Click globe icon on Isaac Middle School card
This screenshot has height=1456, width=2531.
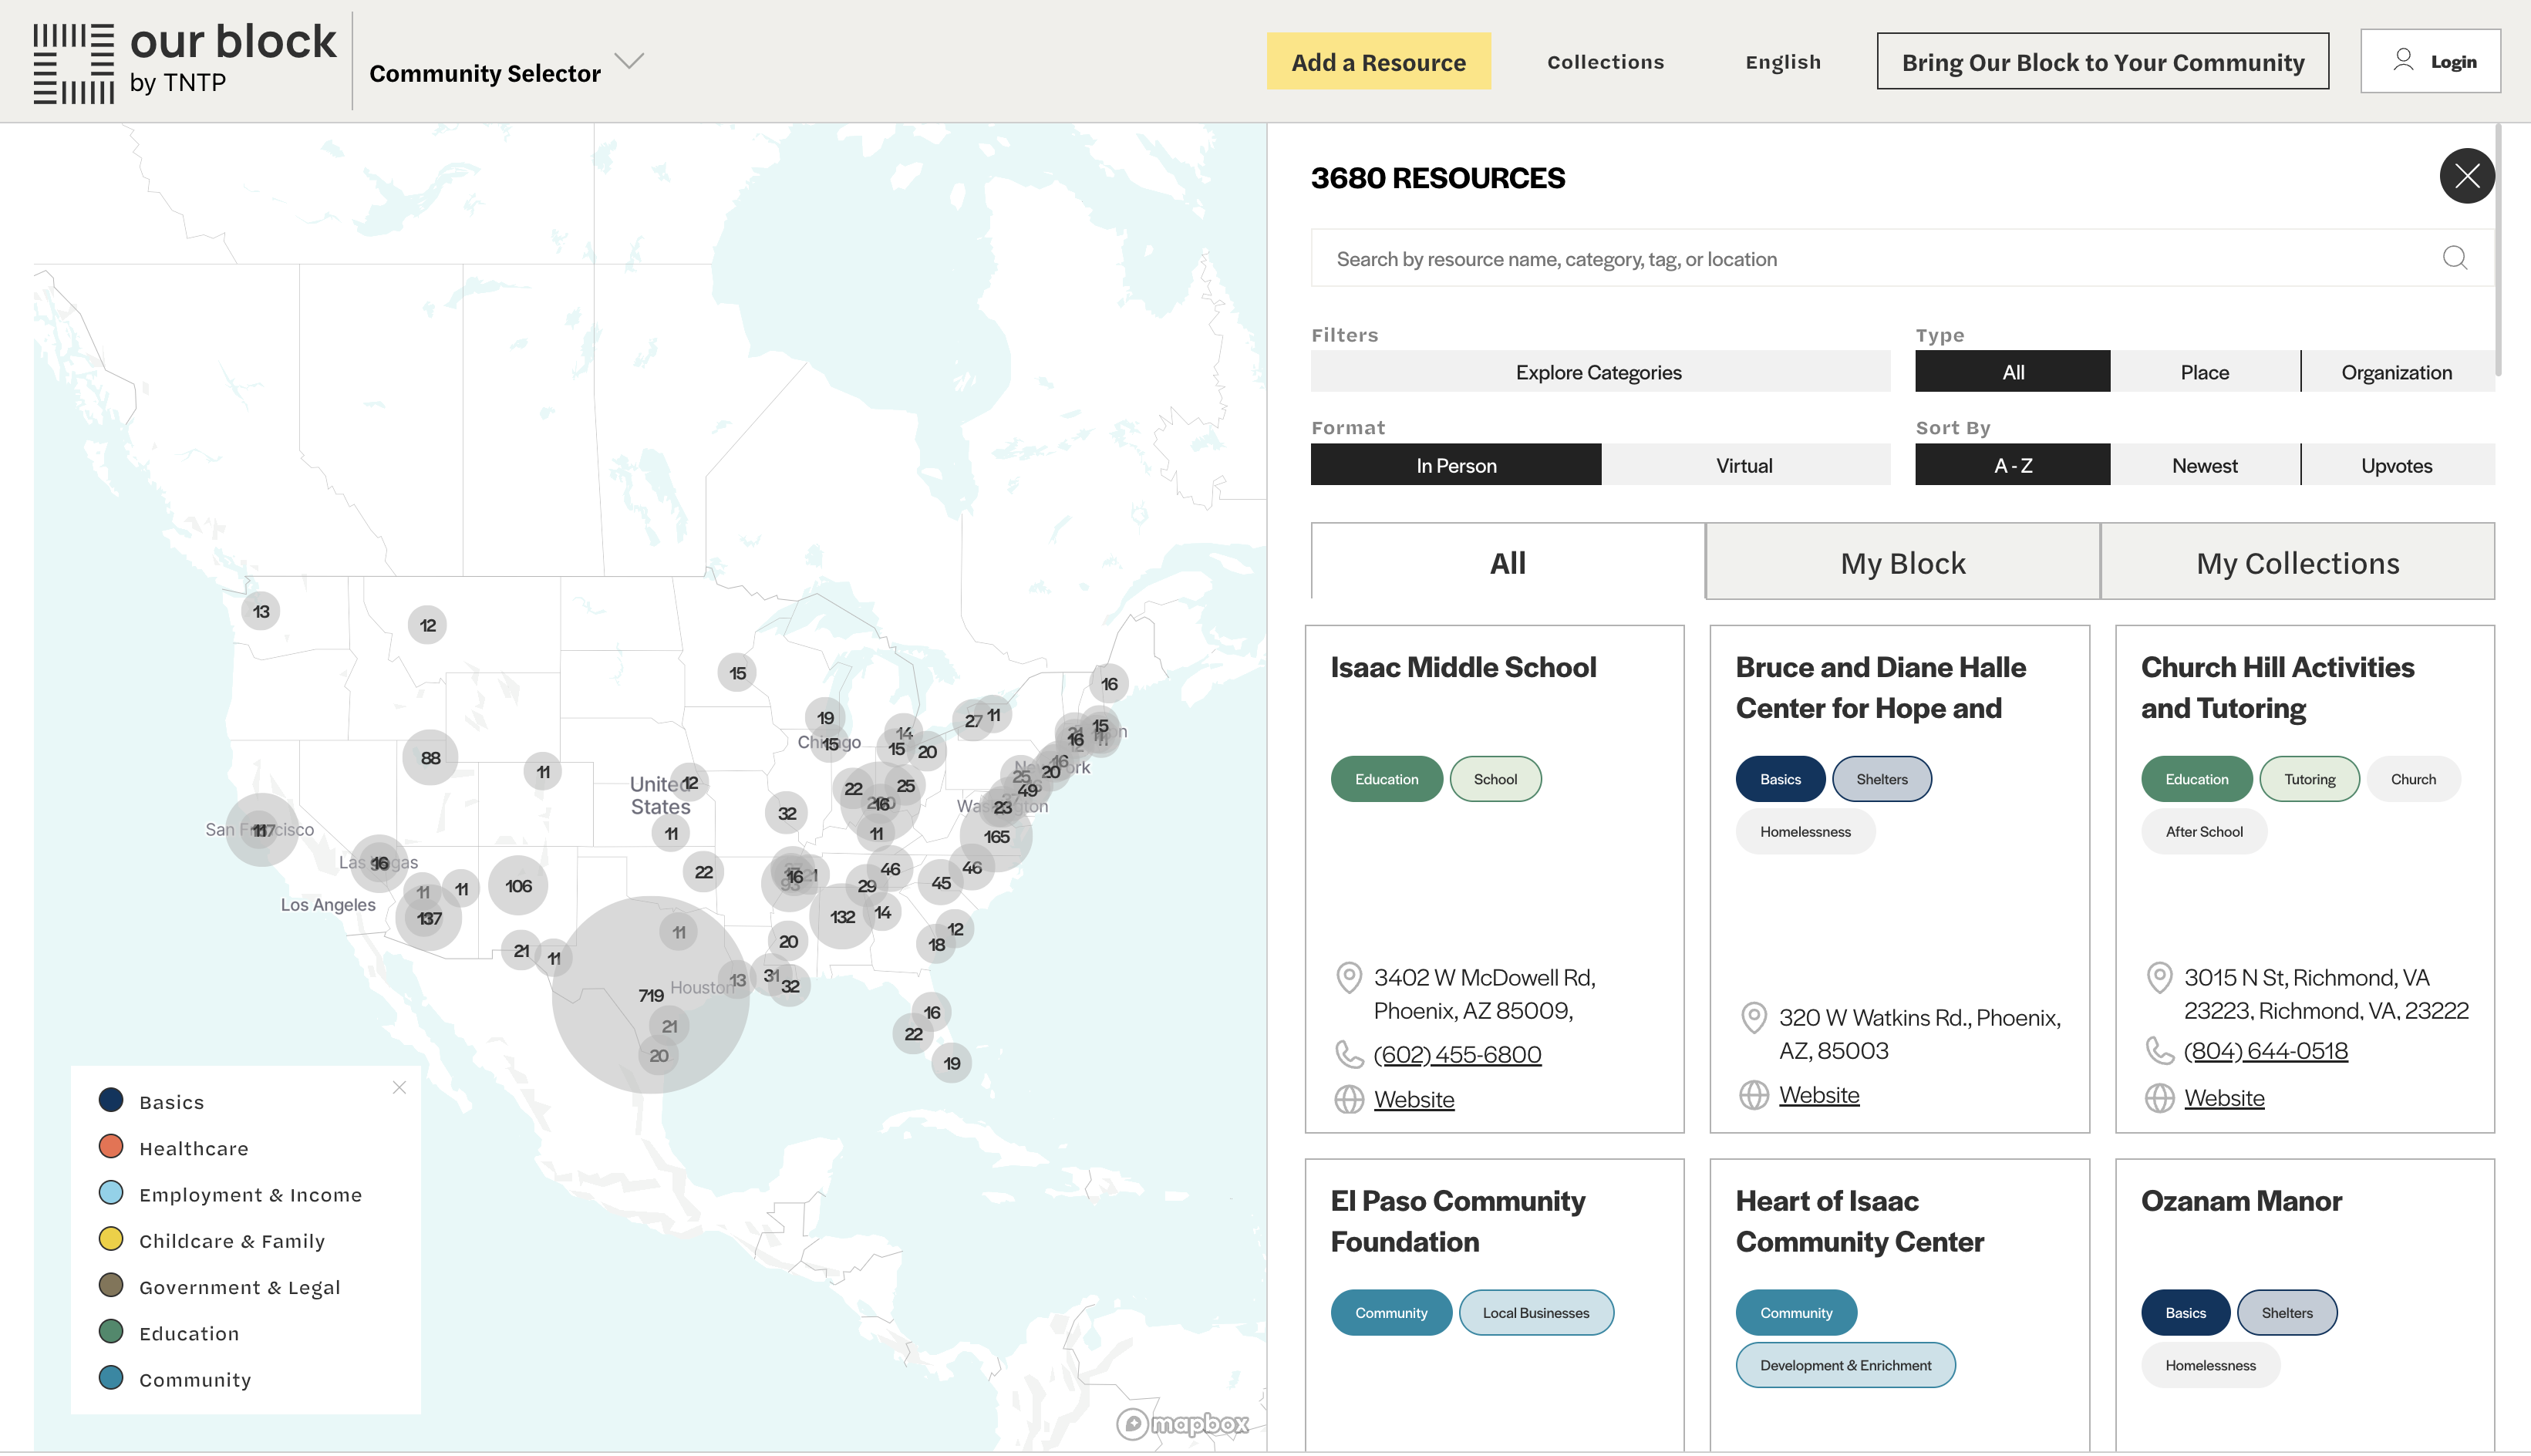(1349, 1099)
